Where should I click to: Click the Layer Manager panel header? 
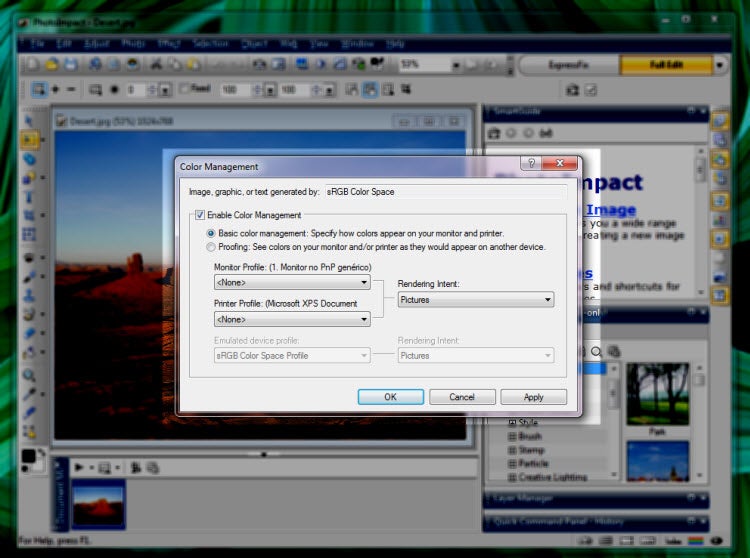point(596,499)
